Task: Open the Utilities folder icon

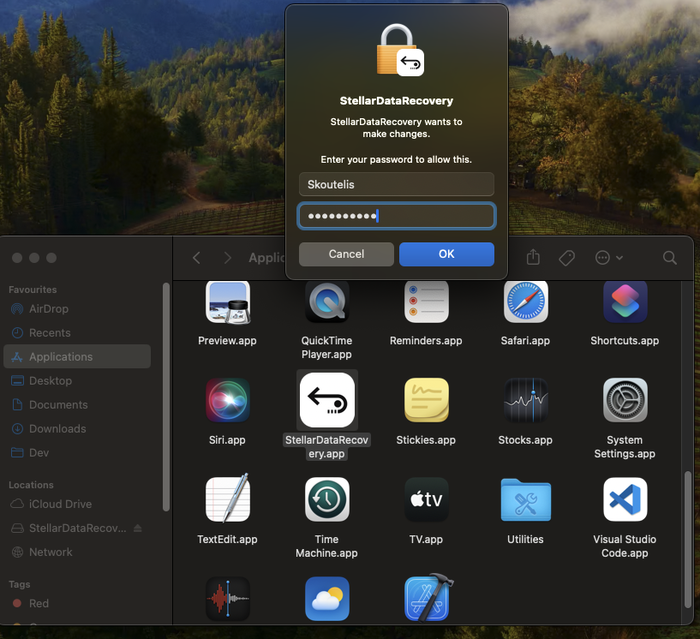Action: 525,500
